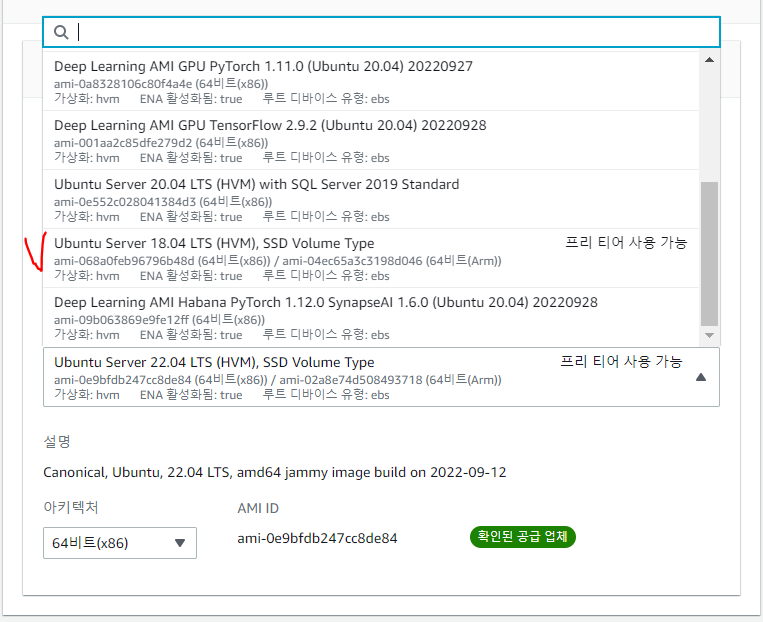Choose Ubuntu Server 18.04 LTS SSD Volume Type
763x622 pixels.
pyautogui.click(x=371, y=258)
